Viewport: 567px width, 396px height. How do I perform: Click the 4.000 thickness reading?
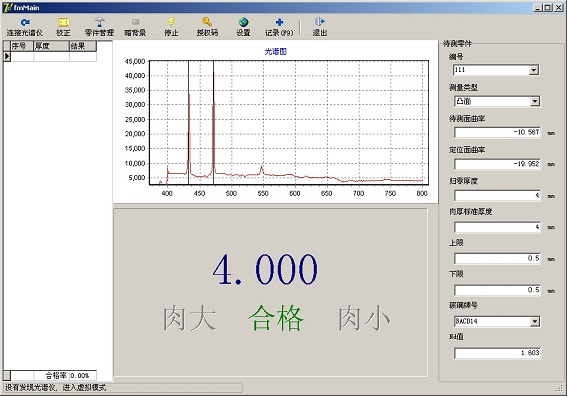click(x=265, y=269)
